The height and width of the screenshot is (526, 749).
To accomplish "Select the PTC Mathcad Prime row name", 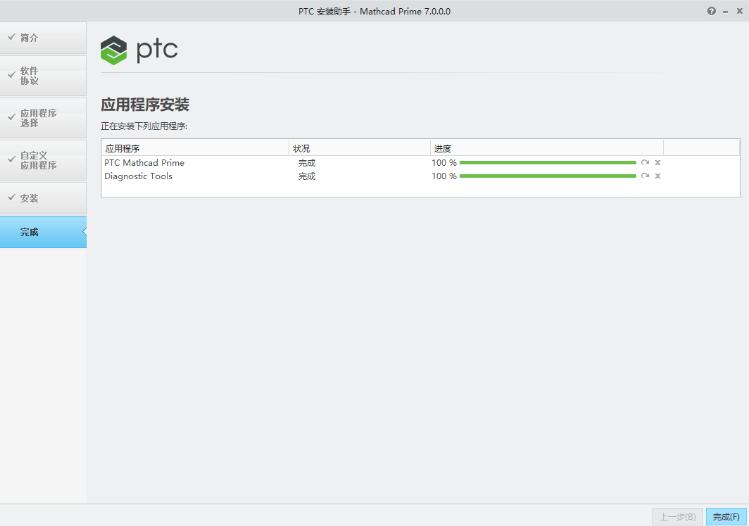I will [144, 163].
